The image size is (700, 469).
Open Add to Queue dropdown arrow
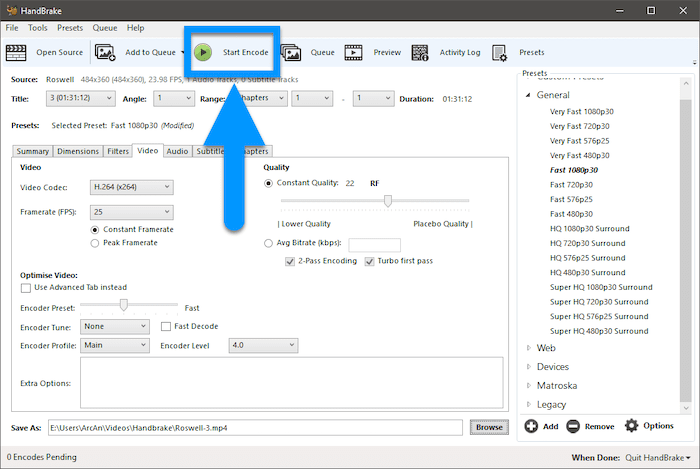point(183,53)
